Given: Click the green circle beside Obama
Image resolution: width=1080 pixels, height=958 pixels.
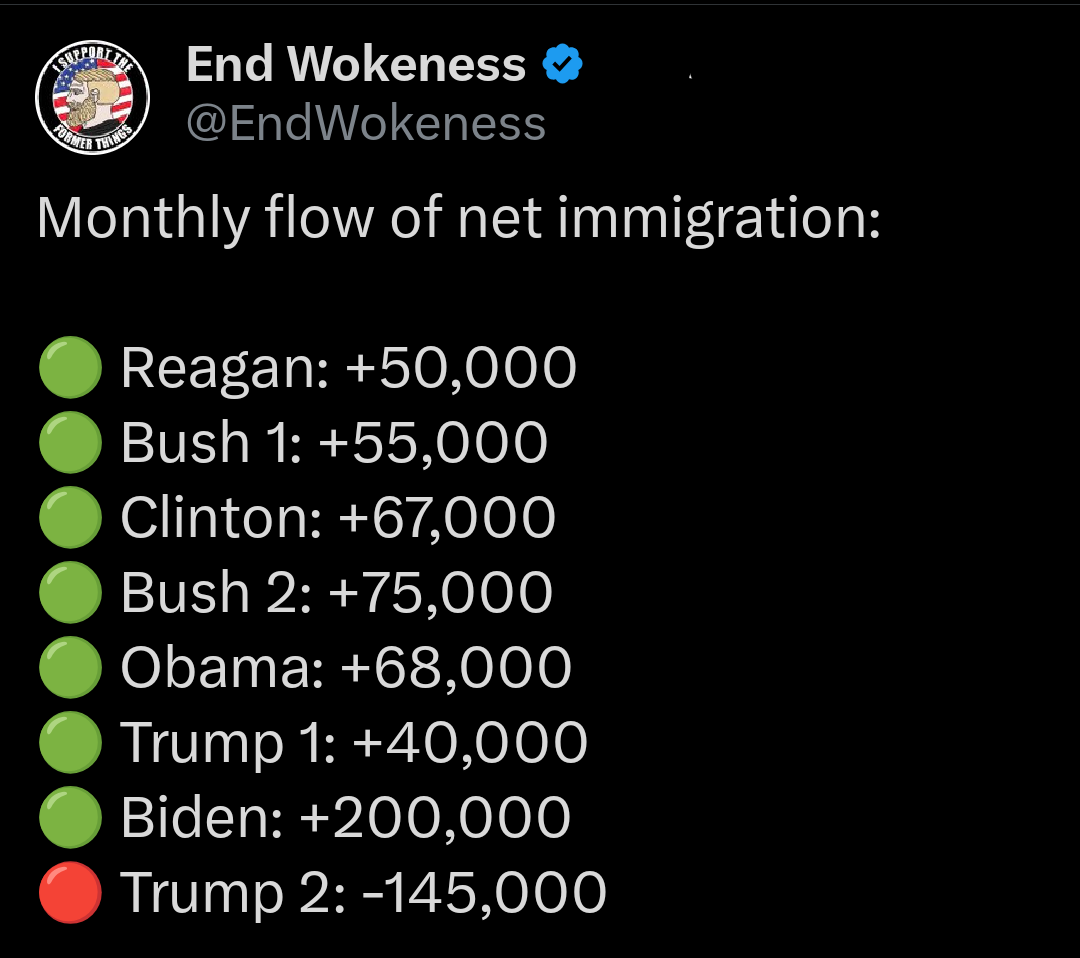Looking at the screenshot, I should click(70, 668).
